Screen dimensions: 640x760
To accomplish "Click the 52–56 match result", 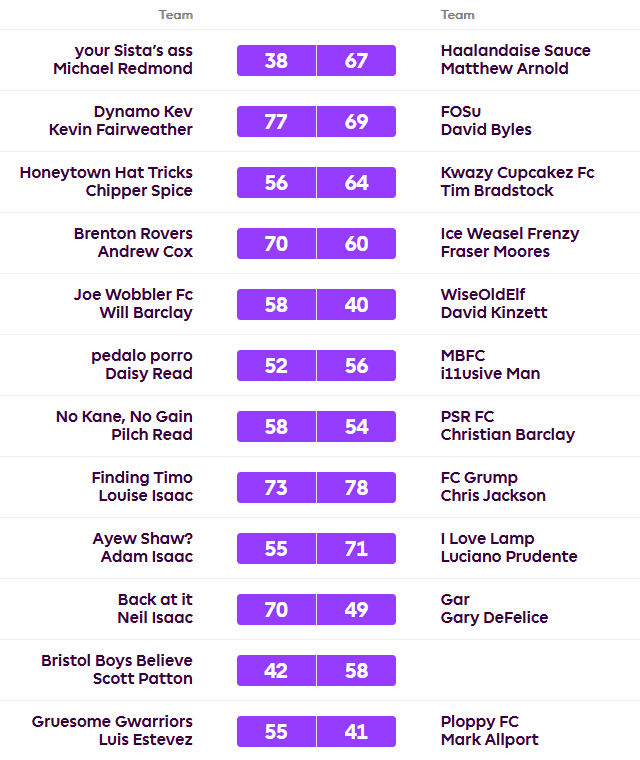I will point(316,365).
